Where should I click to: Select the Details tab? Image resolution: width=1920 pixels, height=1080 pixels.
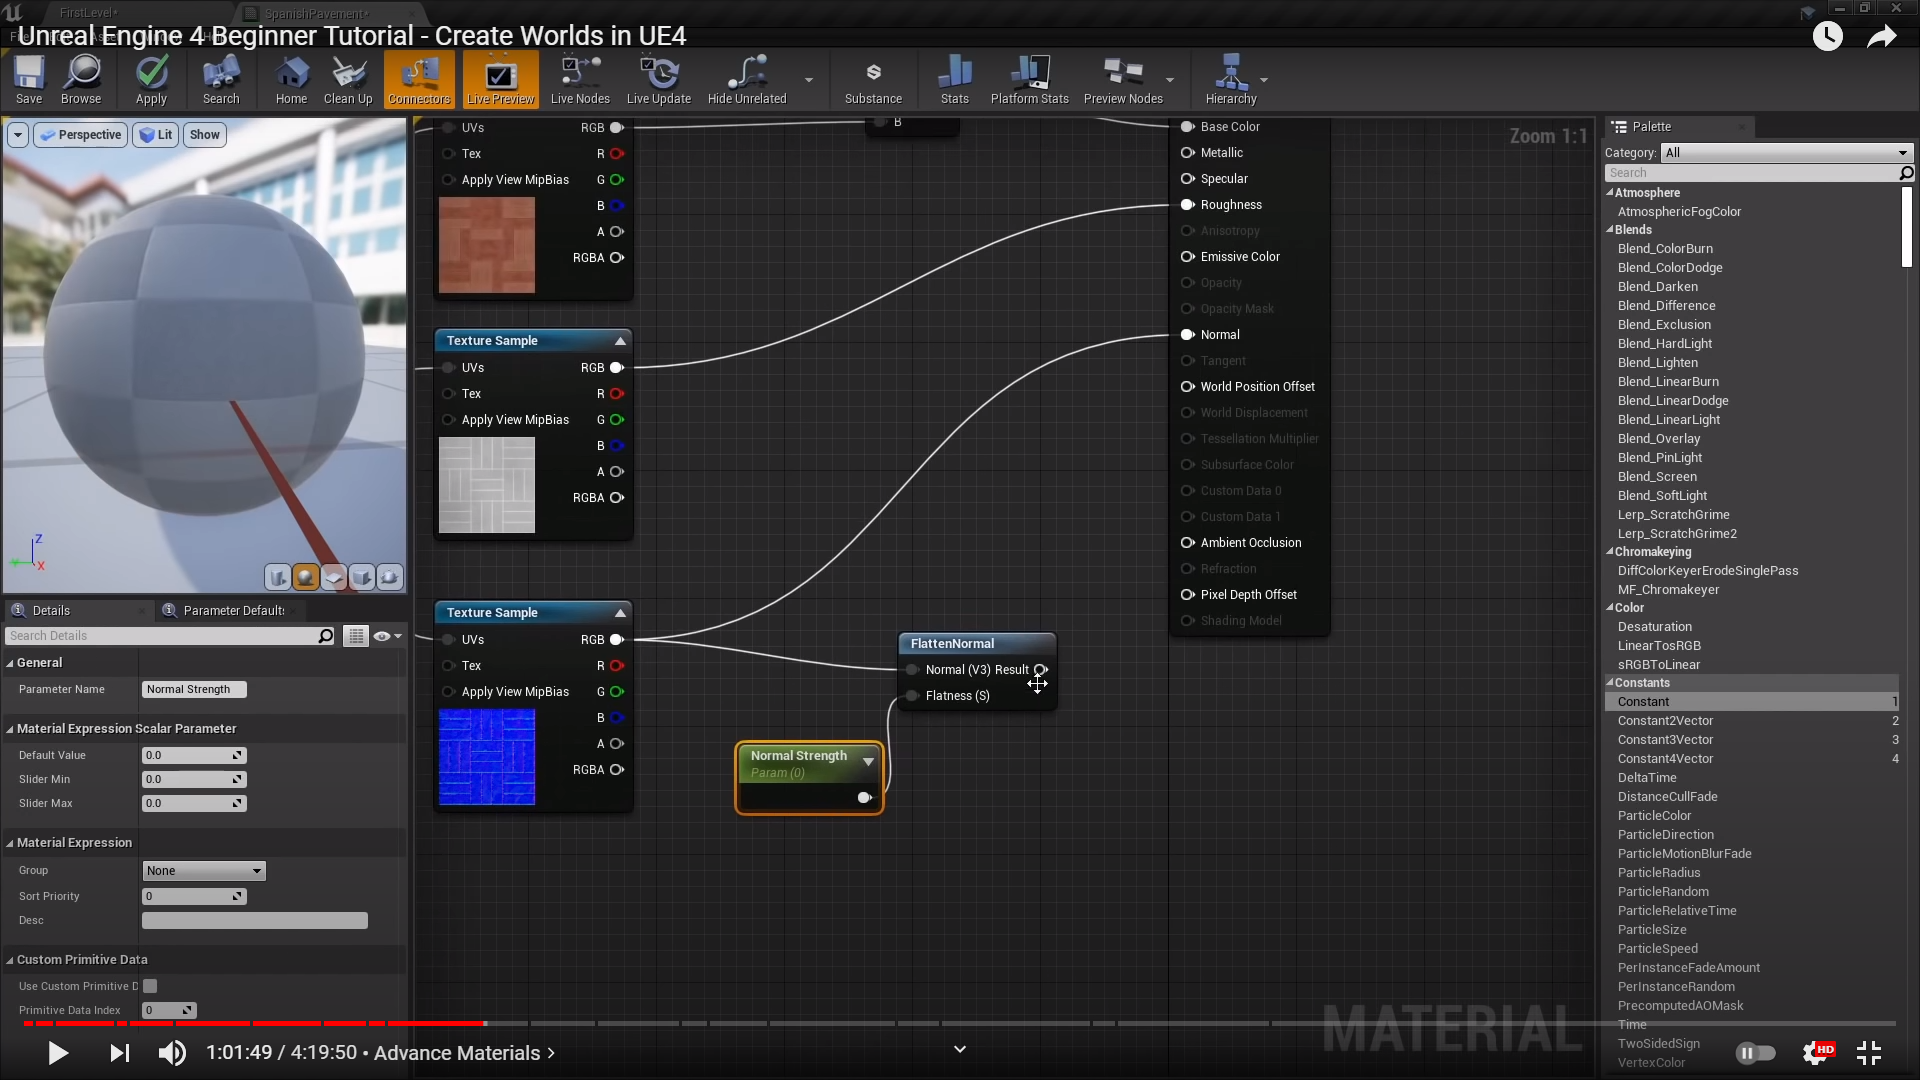[51, 611]
